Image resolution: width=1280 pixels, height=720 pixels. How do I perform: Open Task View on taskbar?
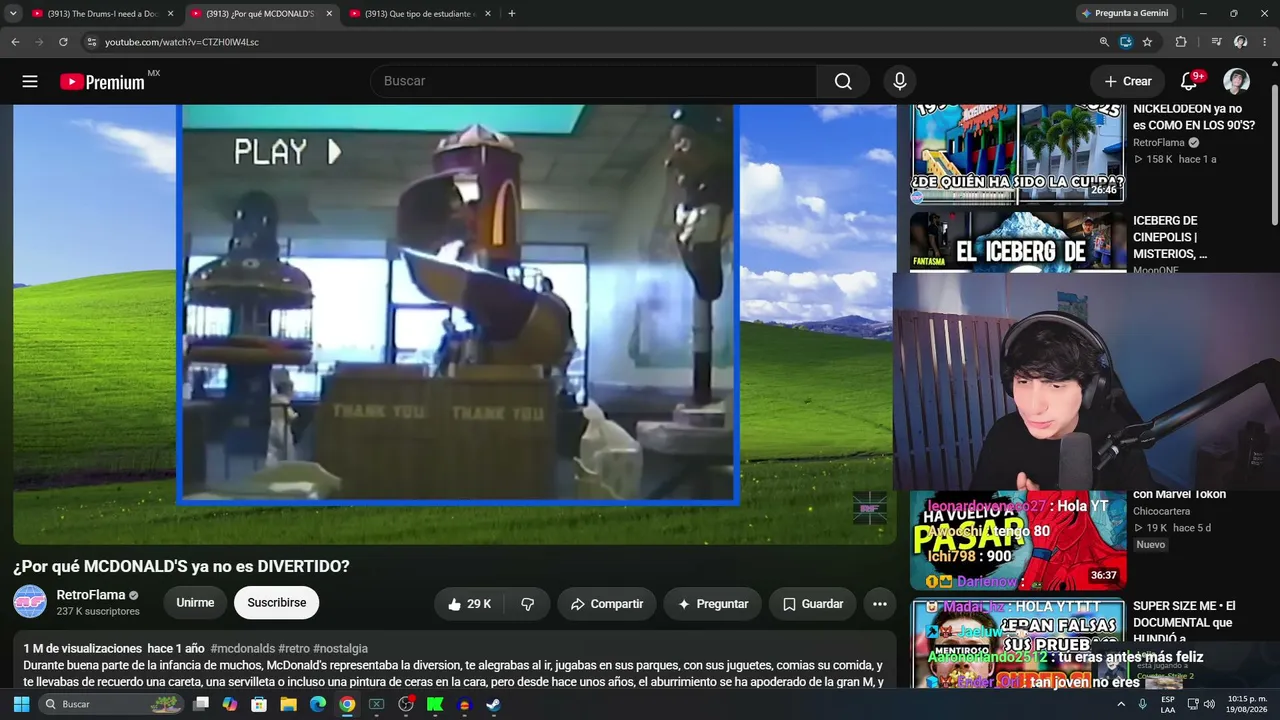pos(201,704)
